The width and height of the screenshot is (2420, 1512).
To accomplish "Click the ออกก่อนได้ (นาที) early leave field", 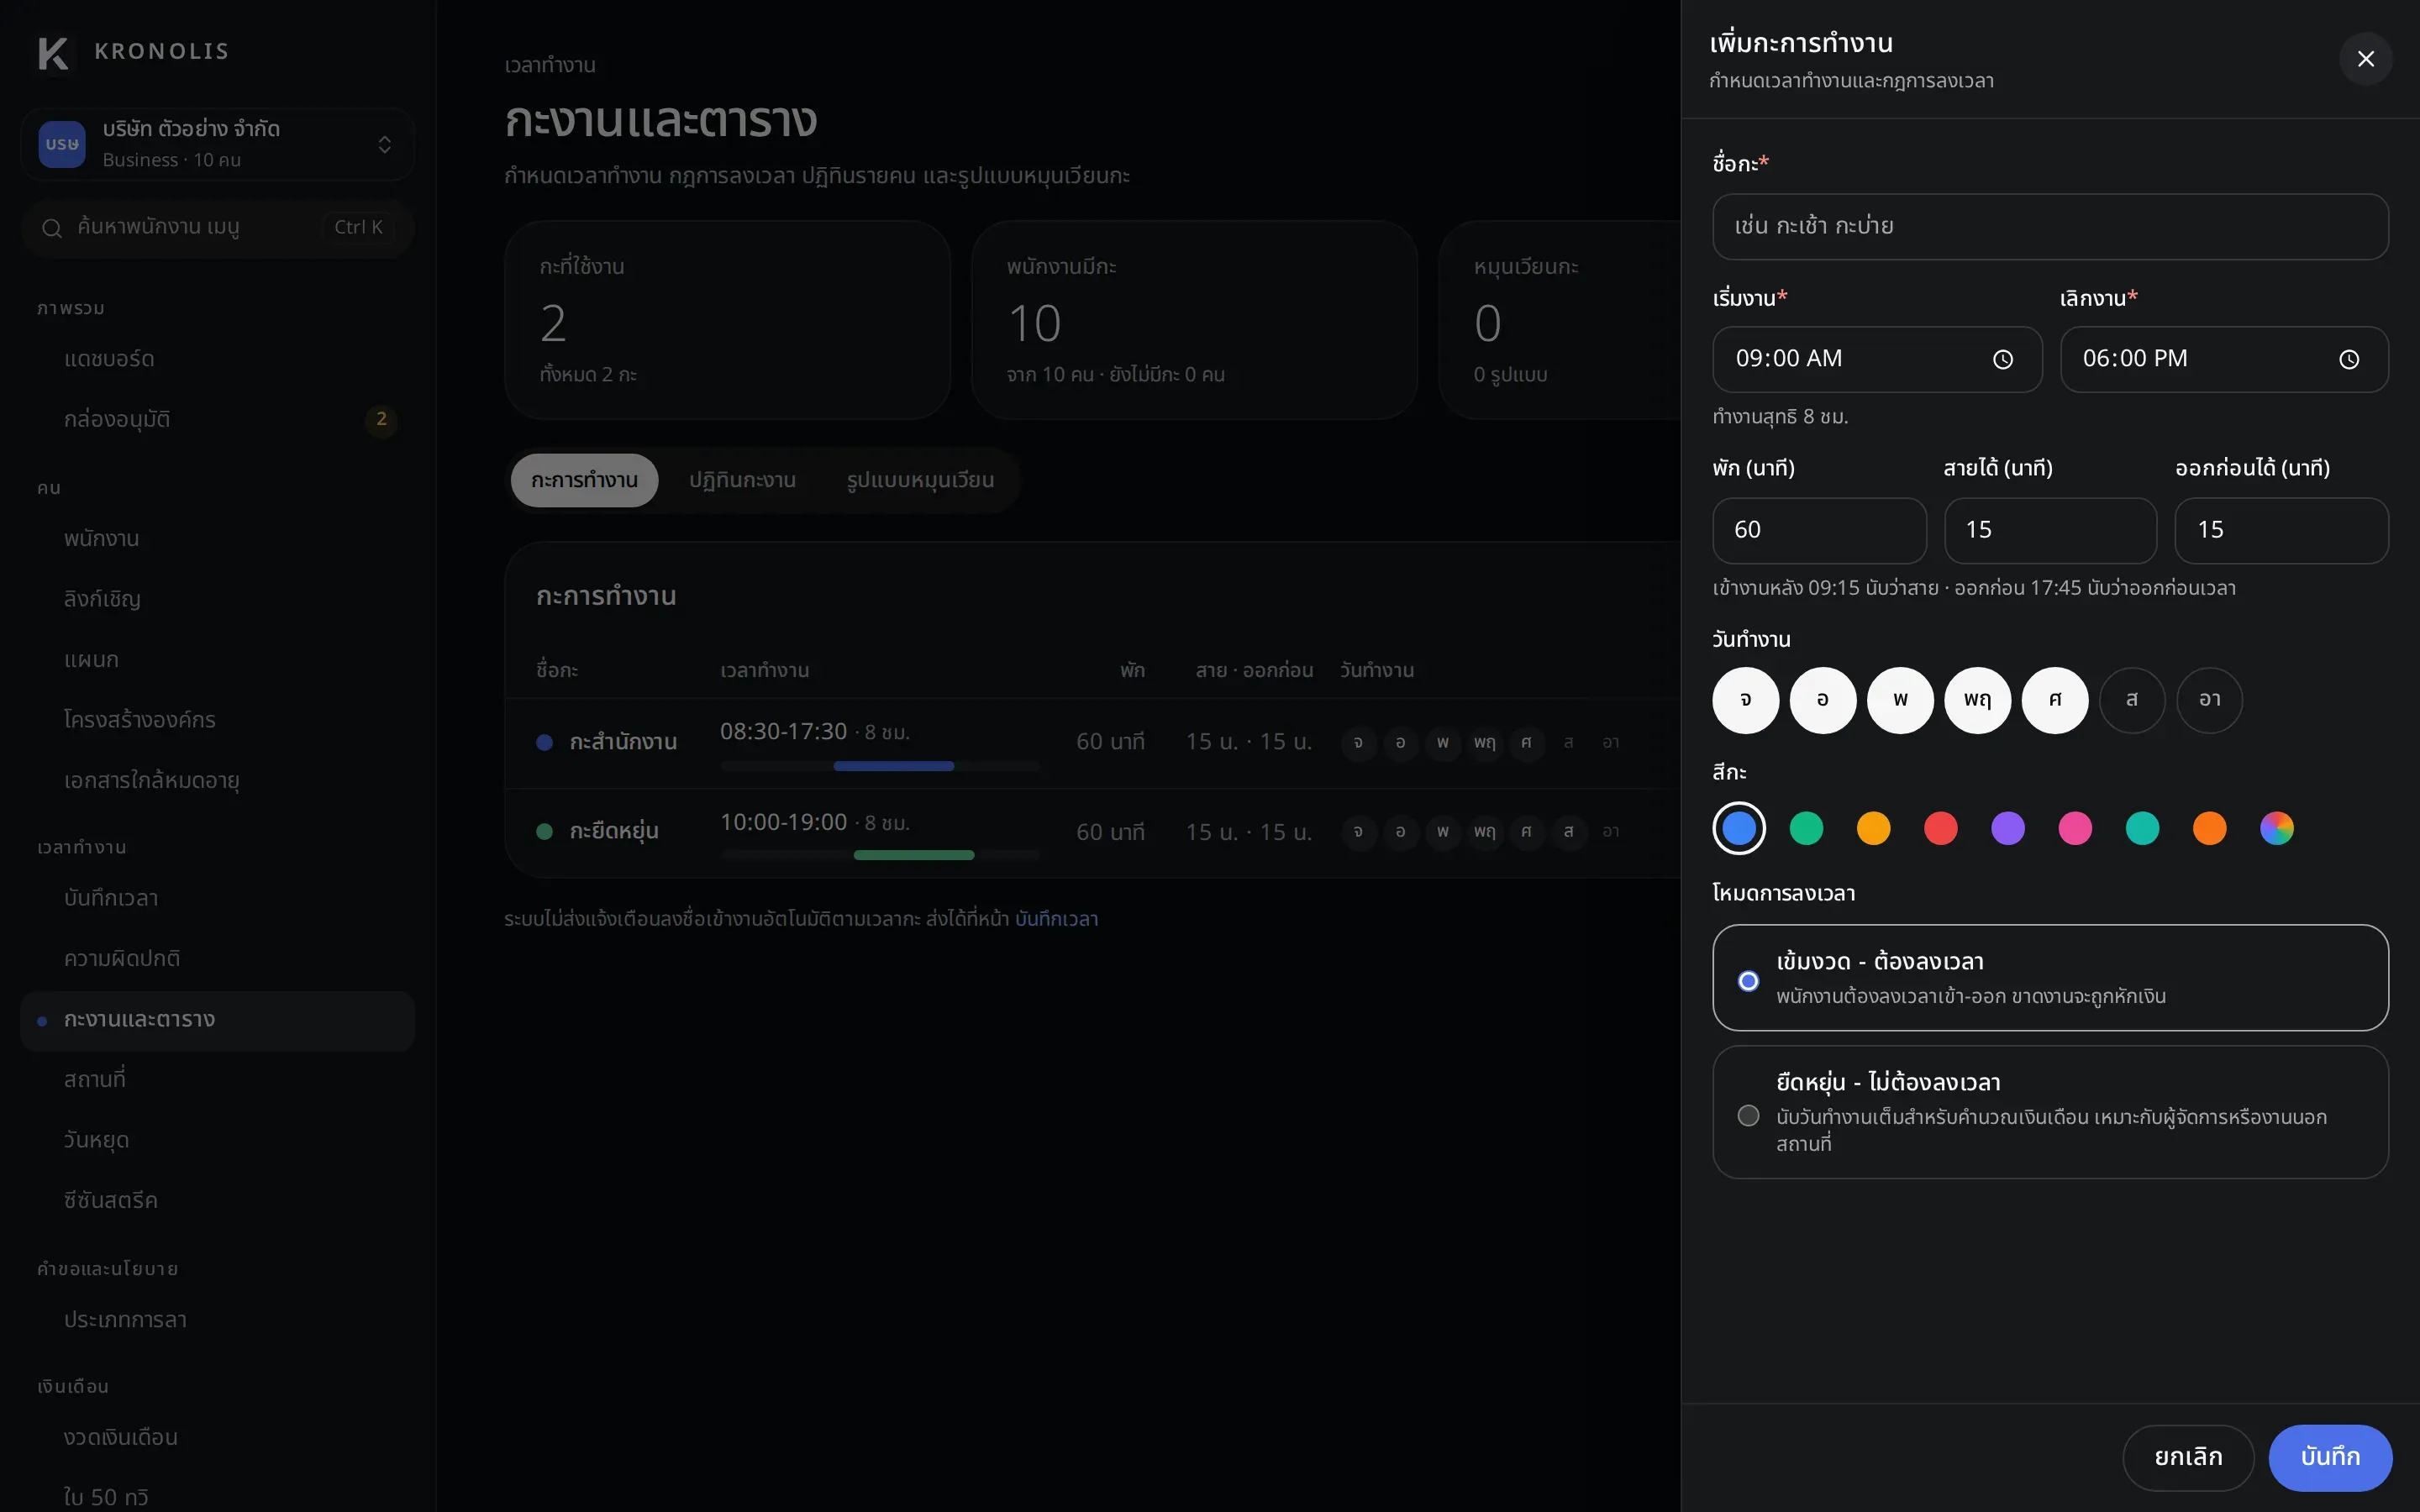I will pos(2281,530).
